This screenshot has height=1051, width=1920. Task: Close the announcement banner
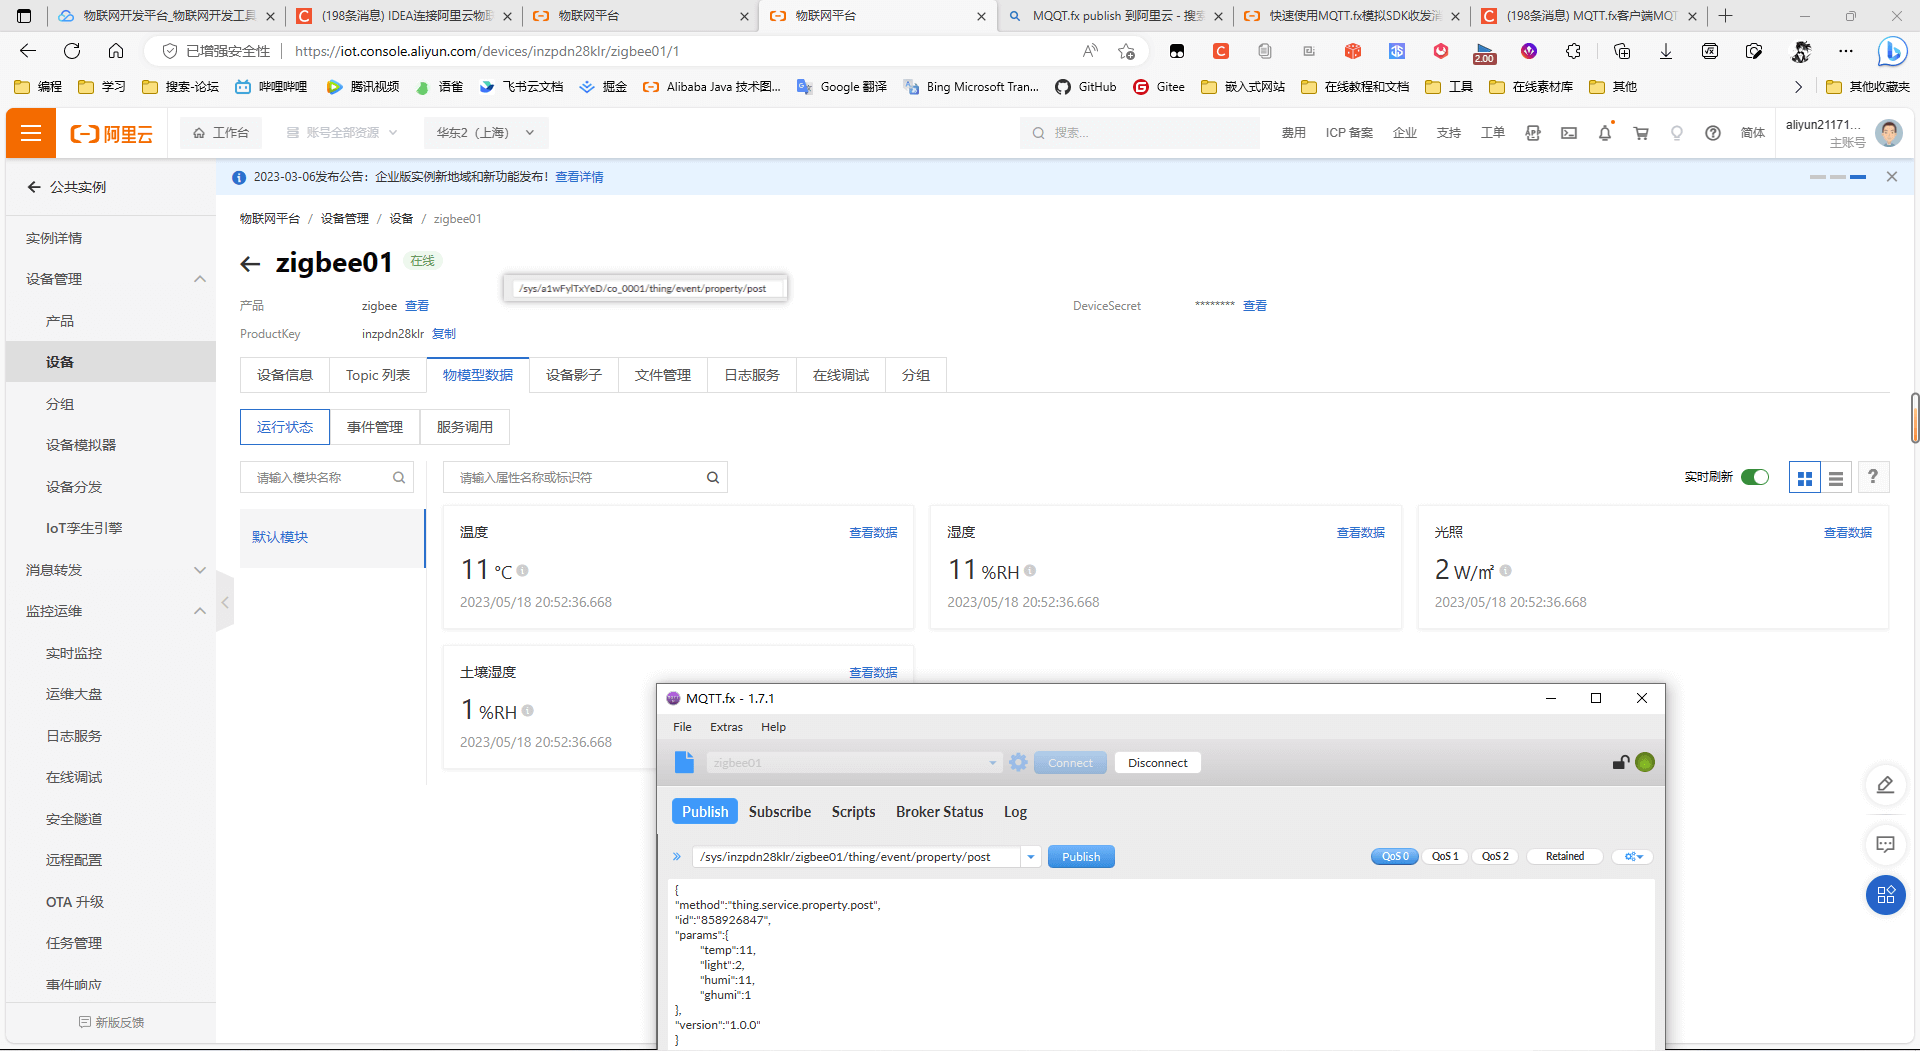pyautogui.click(x=1892, y=177)
